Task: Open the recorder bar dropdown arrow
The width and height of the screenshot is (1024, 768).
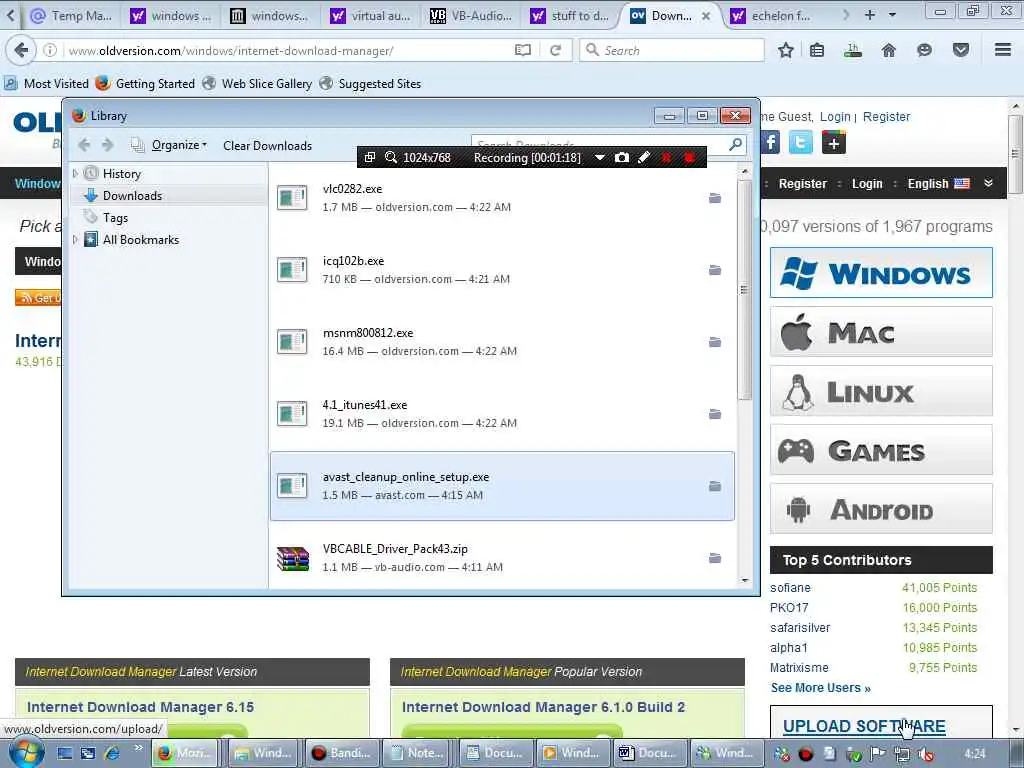Action: pyautogui.click(x=600, y=157)
